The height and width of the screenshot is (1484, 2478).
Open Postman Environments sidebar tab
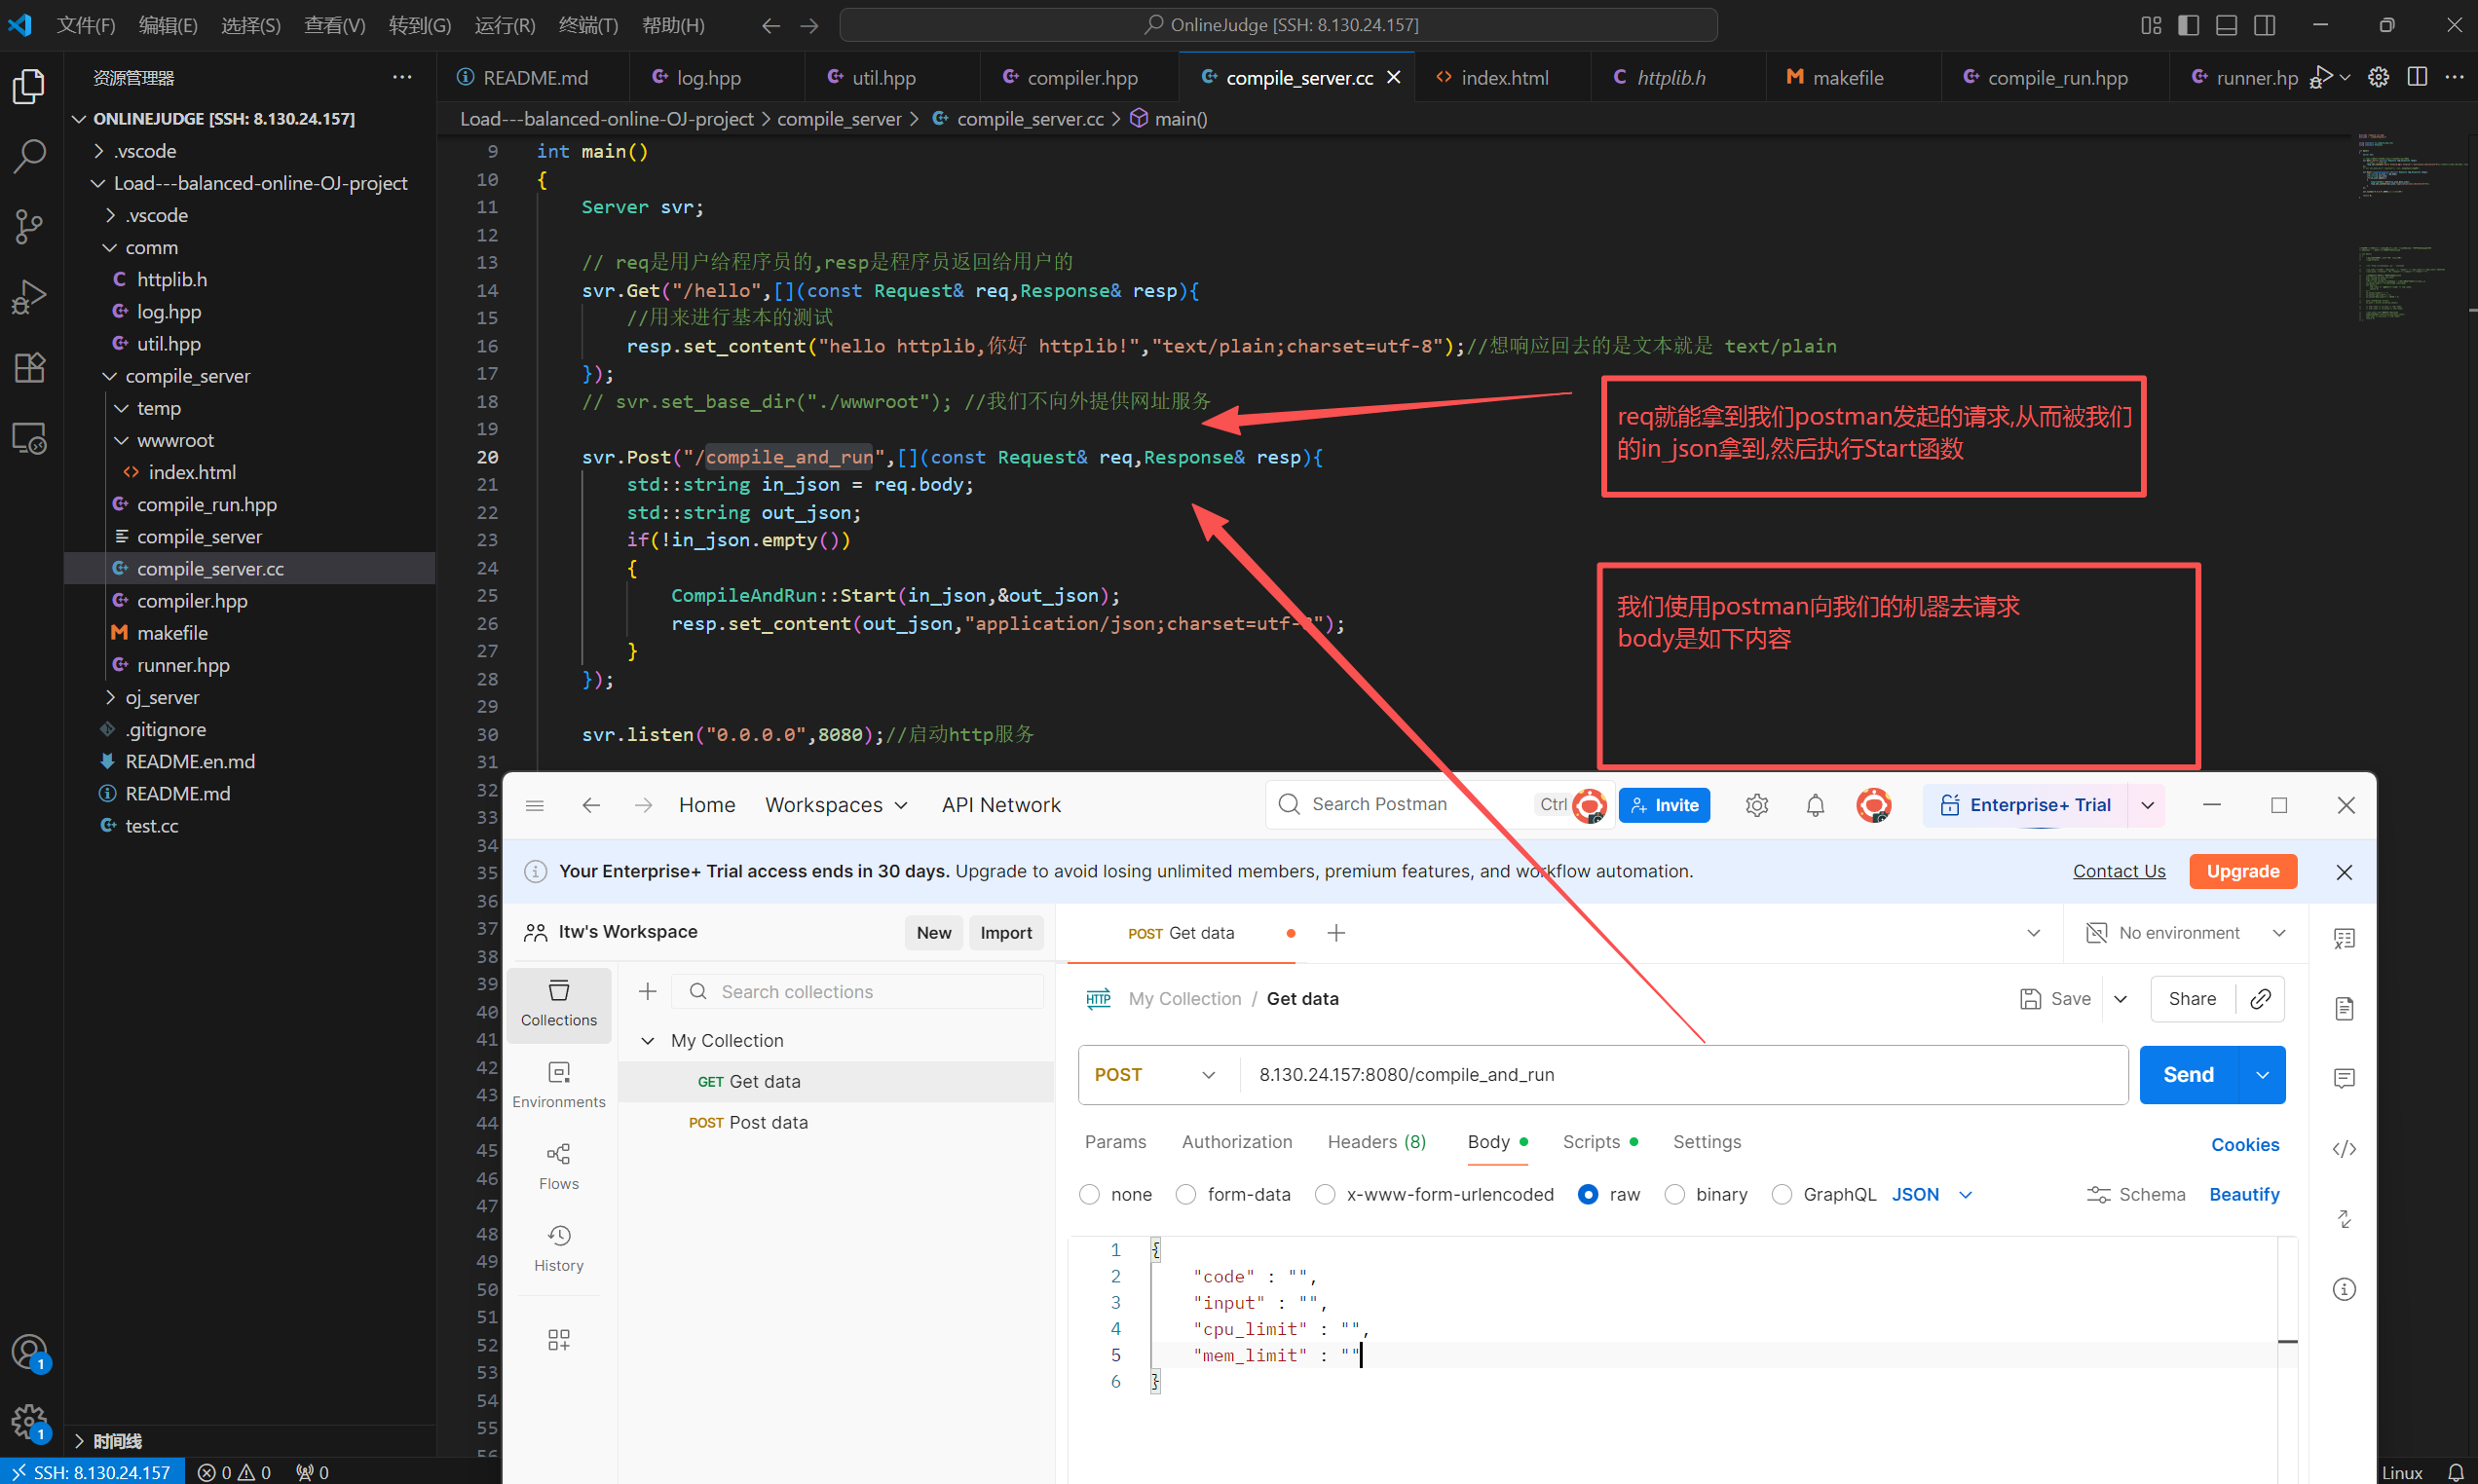pos(559,1085)
